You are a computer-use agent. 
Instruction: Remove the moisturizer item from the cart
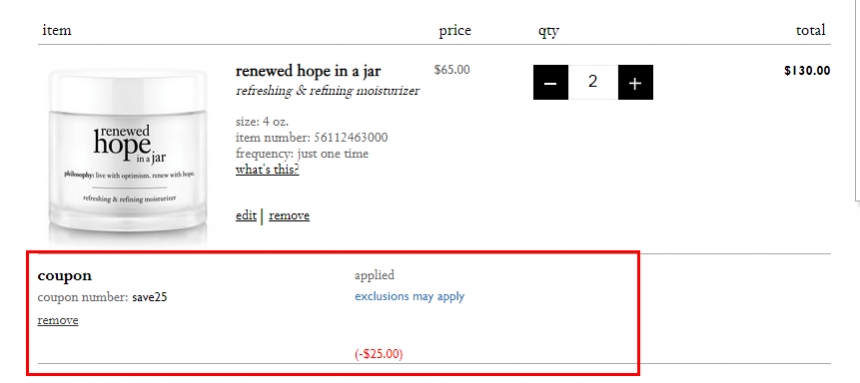click(x=289, y=216)
